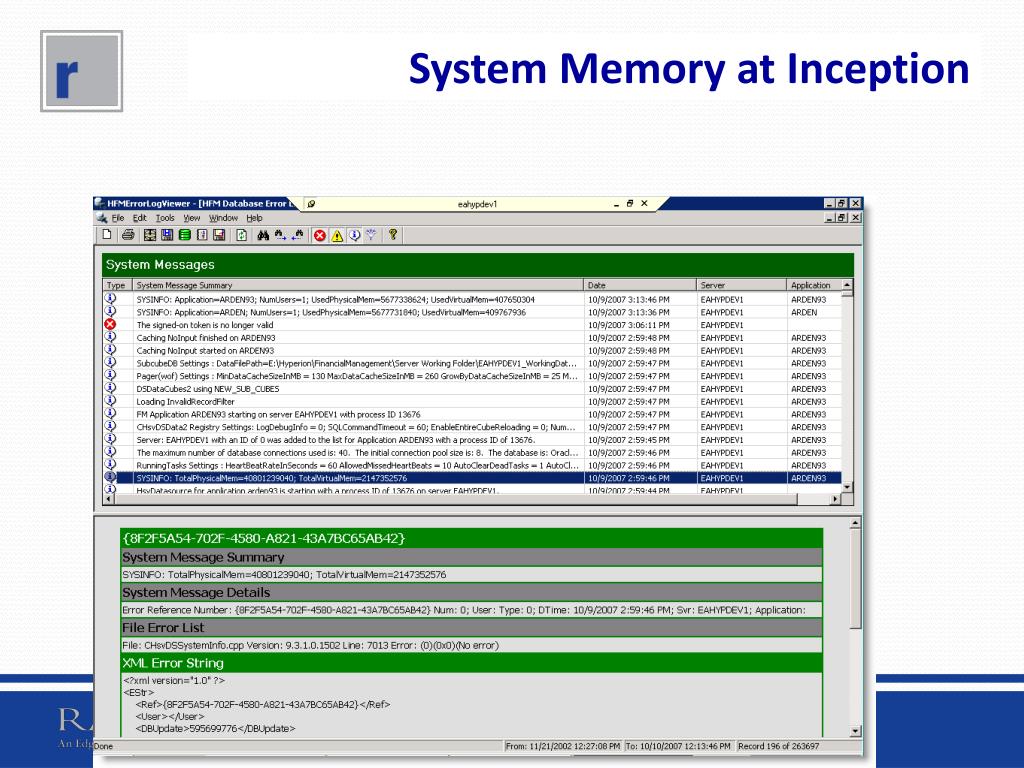Sort by the Date column header
This screenshot has width=1024, height=768.
[x=640, y=285]
